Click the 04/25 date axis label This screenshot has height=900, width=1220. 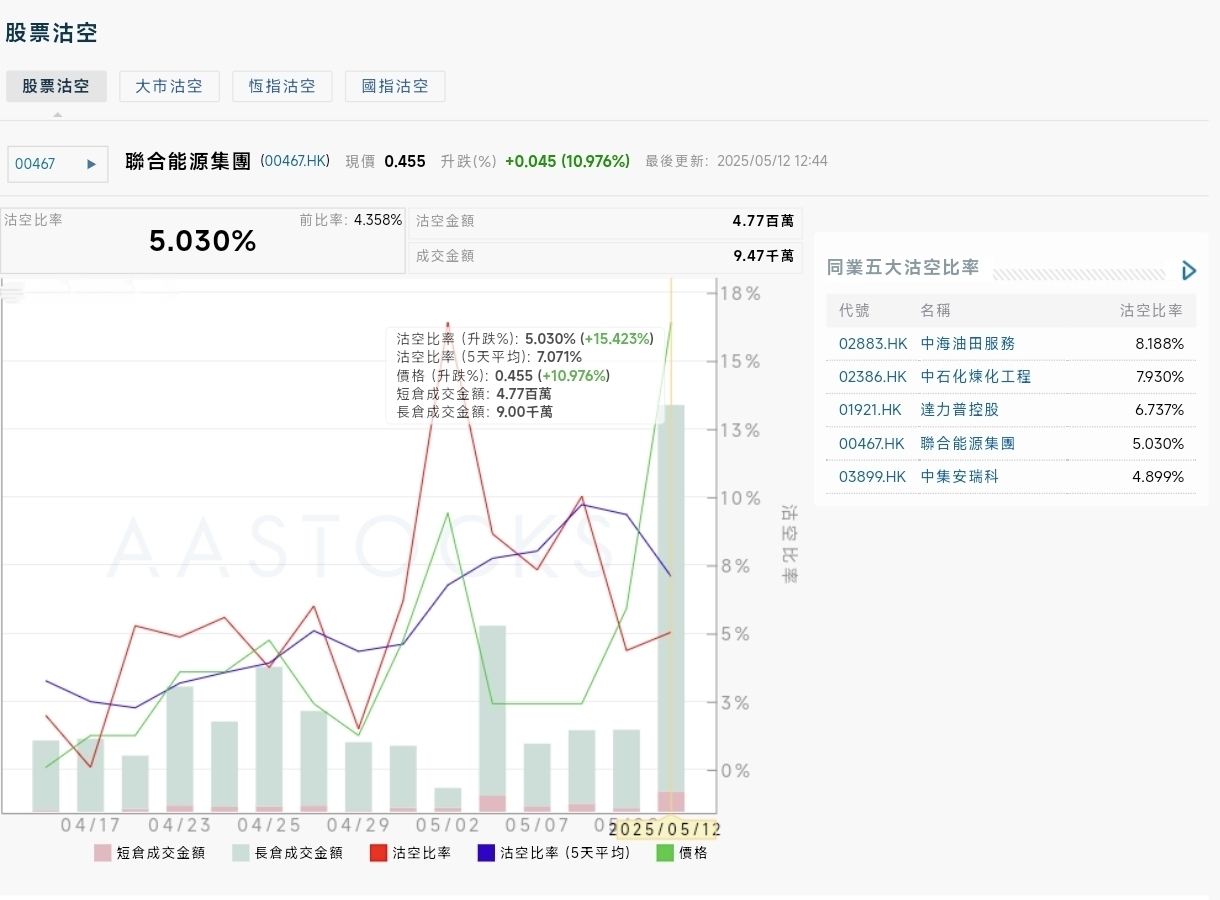pyautogui.click(x=270, y=826)
